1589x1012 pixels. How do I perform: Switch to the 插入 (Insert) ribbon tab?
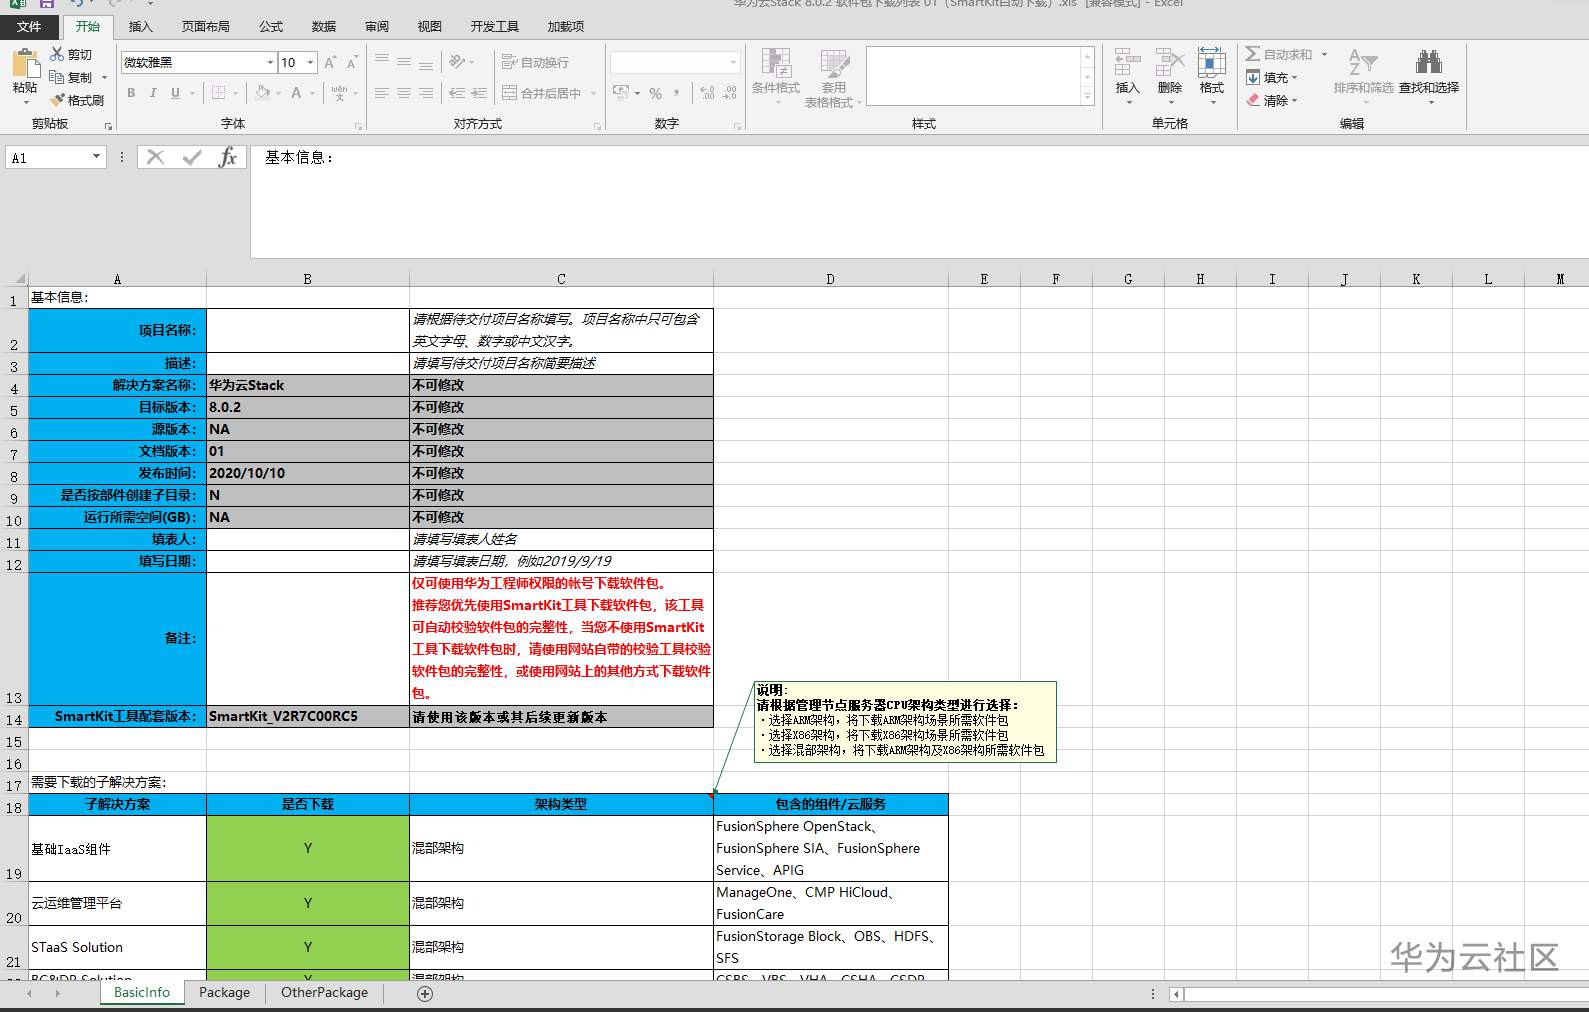point(141,27)
